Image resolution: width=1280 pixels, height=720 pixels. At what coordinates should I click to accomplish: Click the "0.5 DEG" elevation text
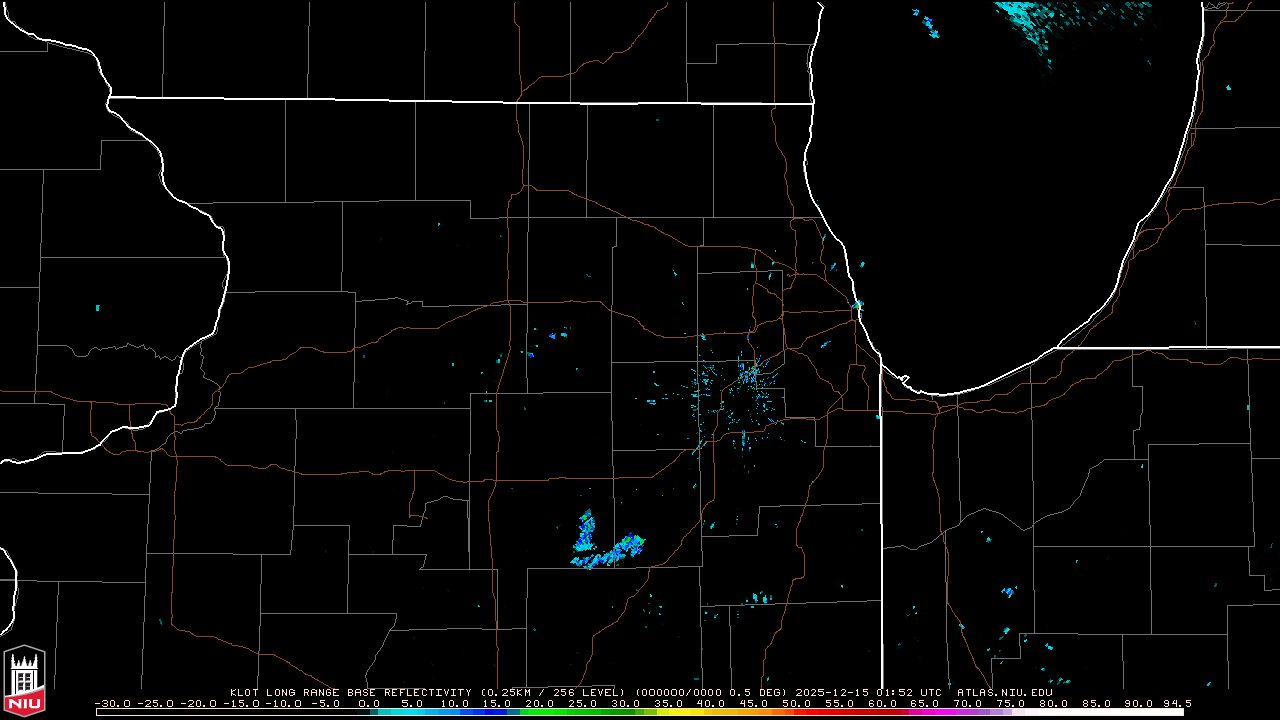pyautogui.click(x=759, y=692)
